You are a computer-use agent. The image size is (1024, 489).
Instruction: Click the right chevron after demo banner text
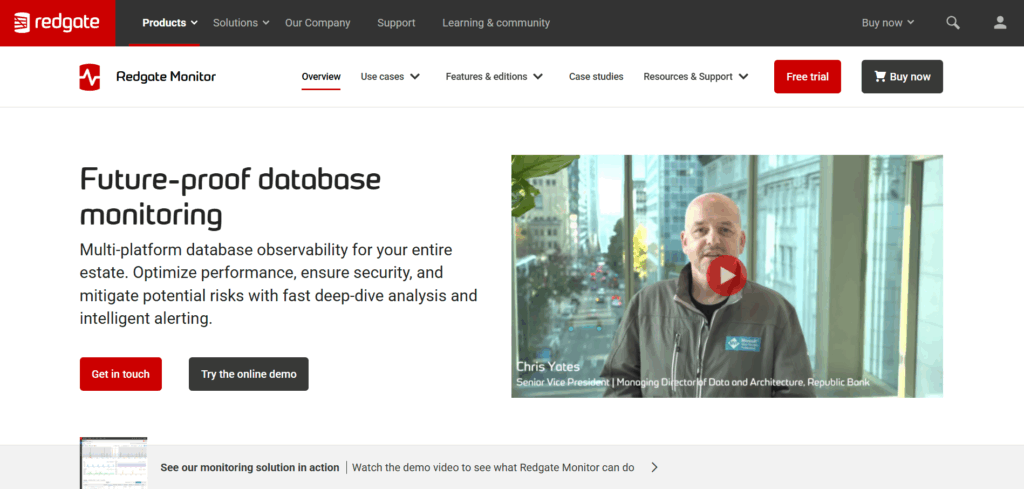click(654, 467)
